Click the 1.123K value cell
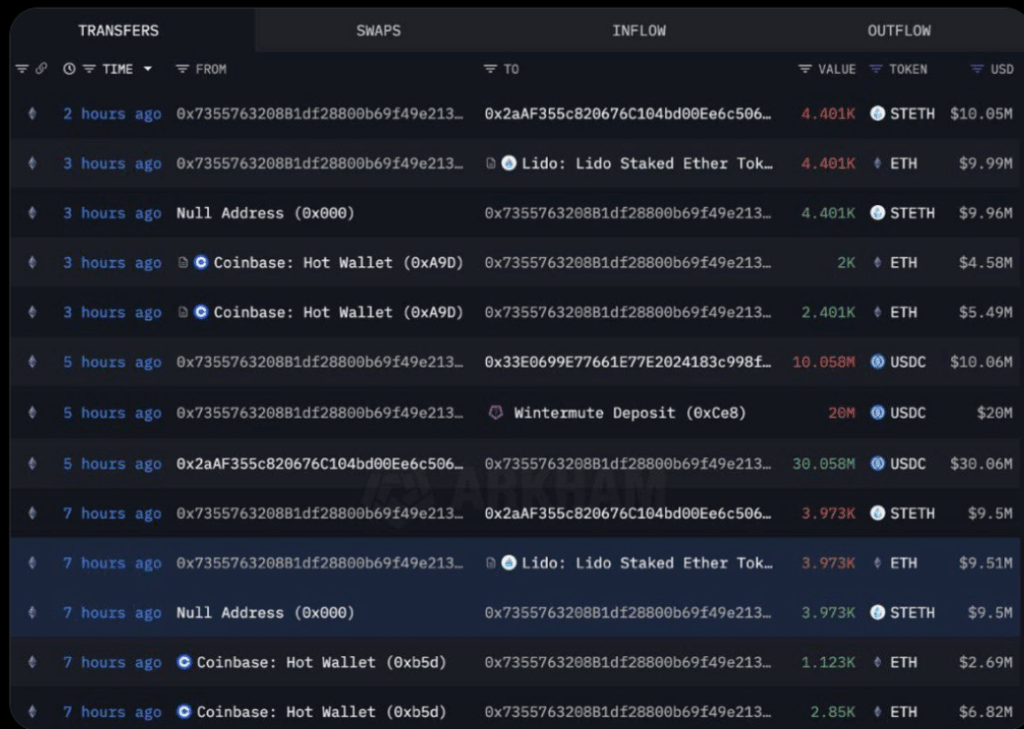This screenshot has height=729, width=1024. (828, 662)
